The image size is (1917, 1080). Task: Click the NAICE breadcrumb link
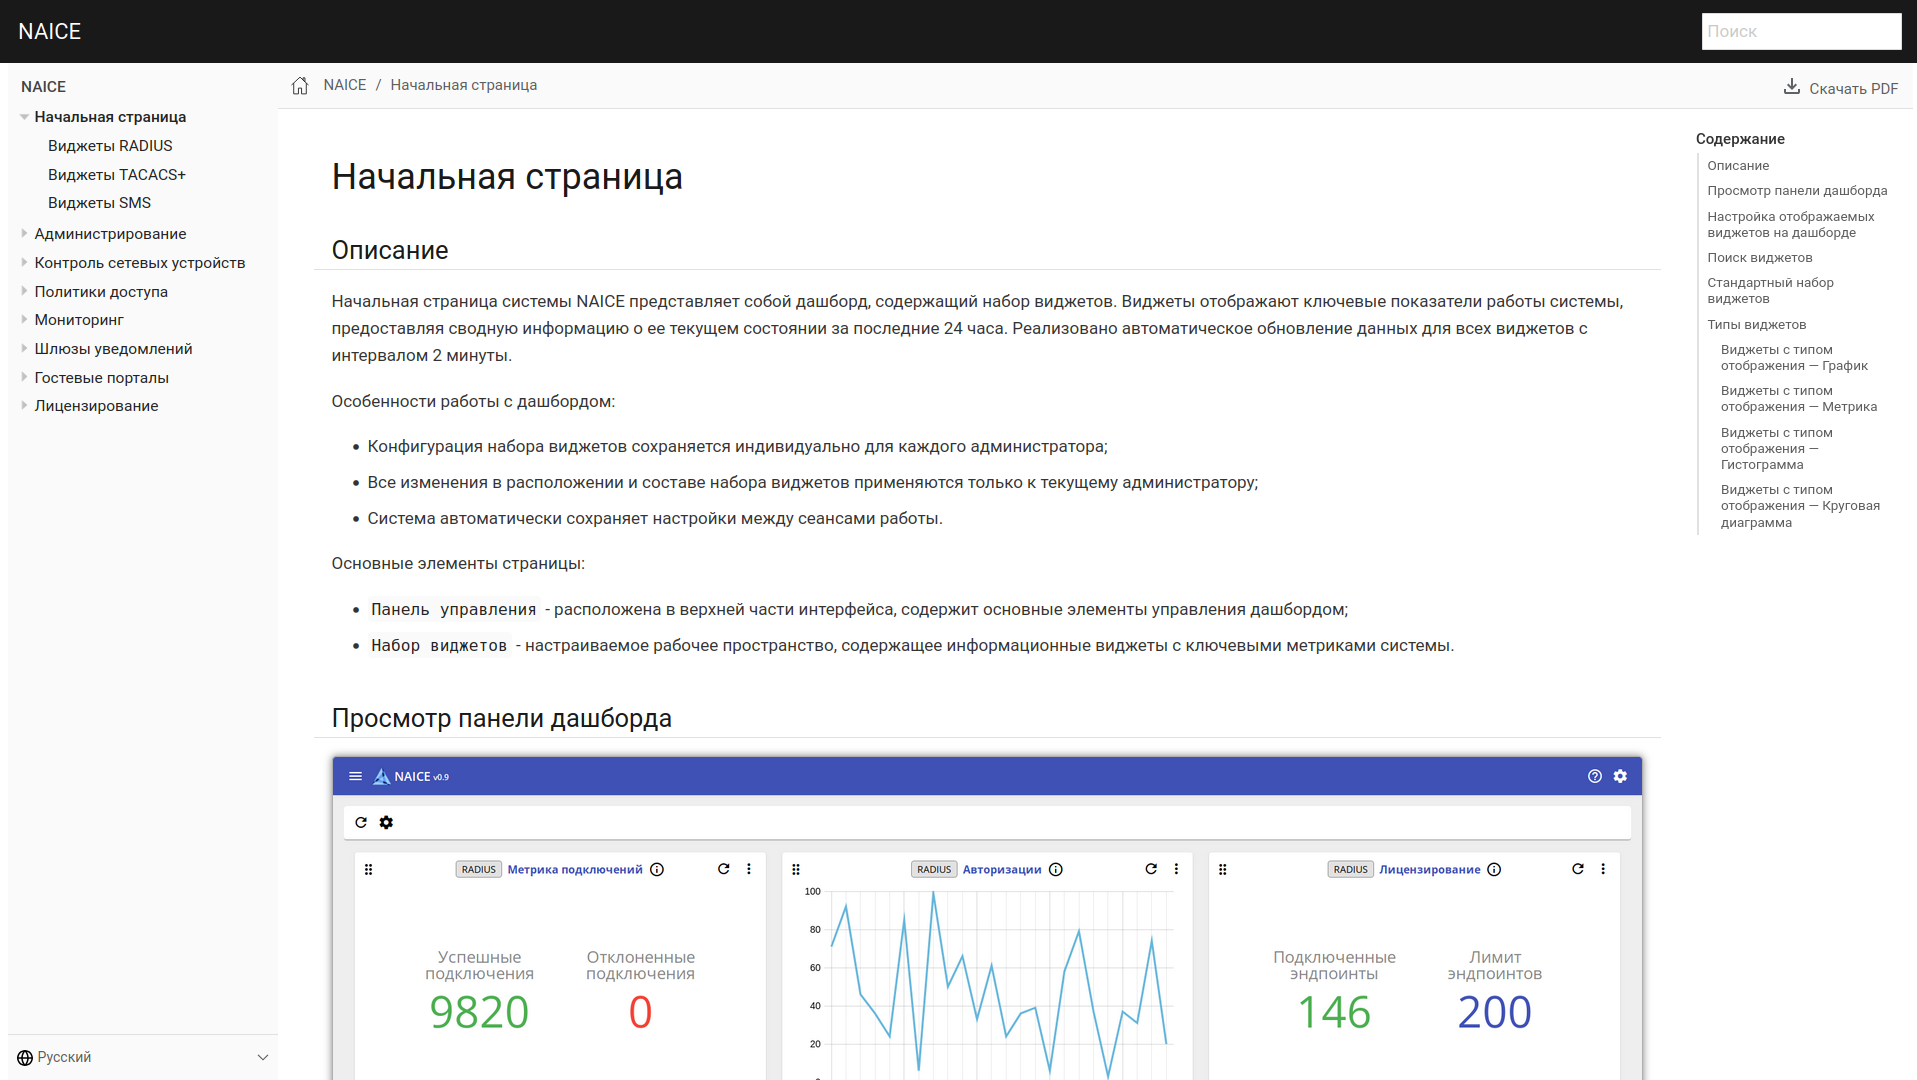(345, 85)
